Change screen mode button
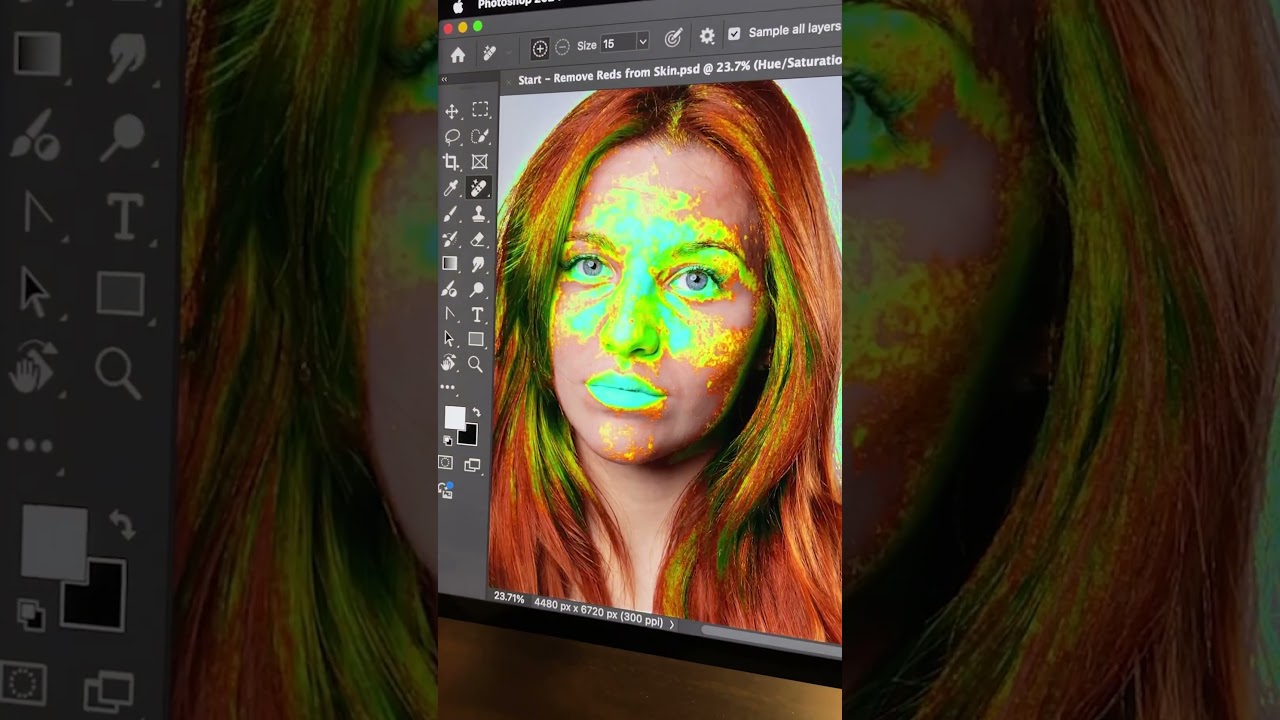The width and height of the screenshot is (1280, 720). (x=472, y=465)
